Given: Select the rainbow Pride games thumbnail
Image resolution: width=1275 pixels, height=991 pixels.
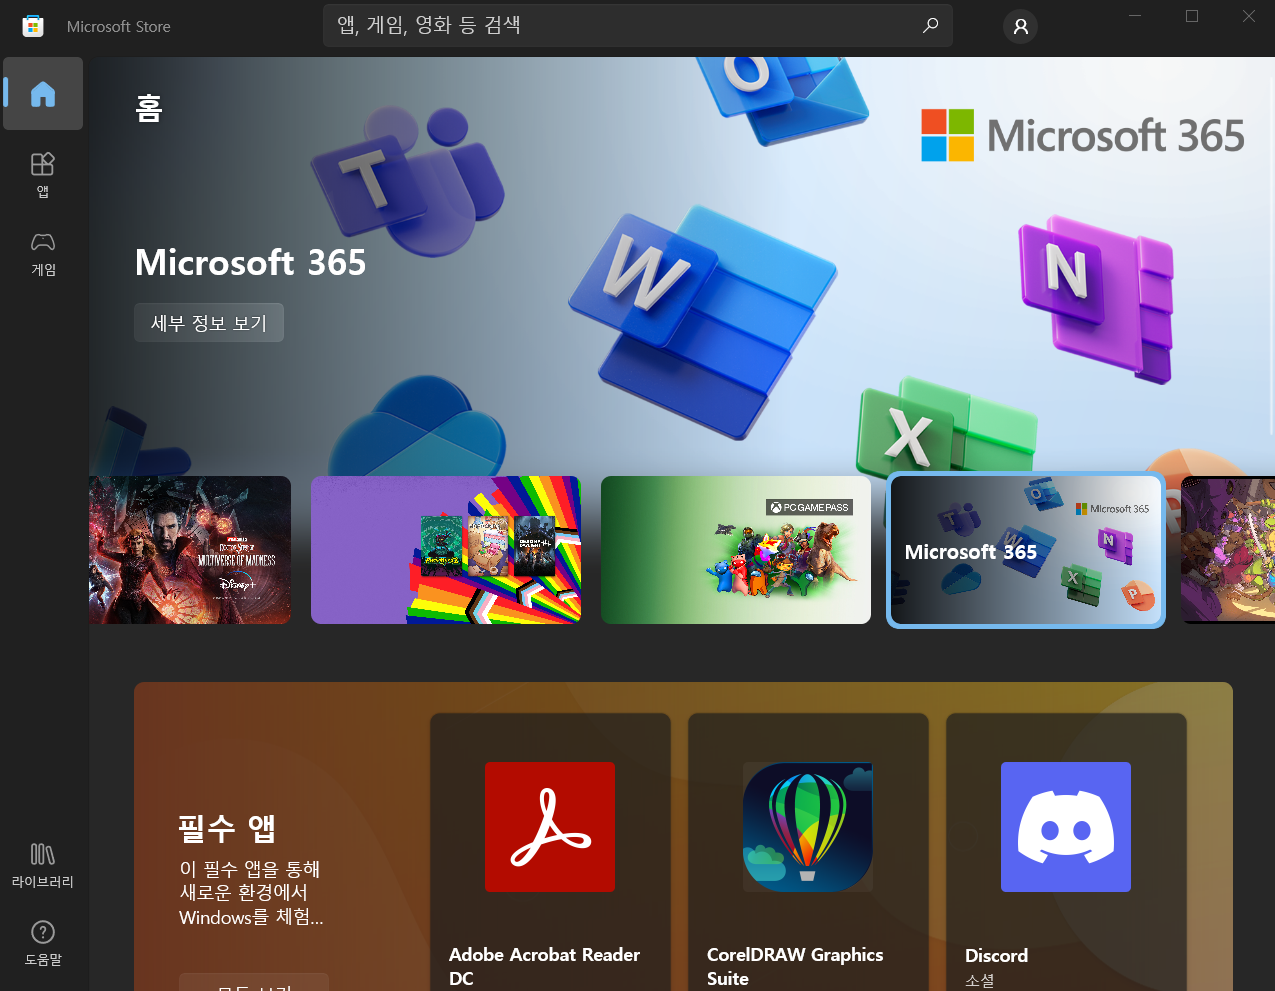Looking at the screenshot, I should 446,550.
